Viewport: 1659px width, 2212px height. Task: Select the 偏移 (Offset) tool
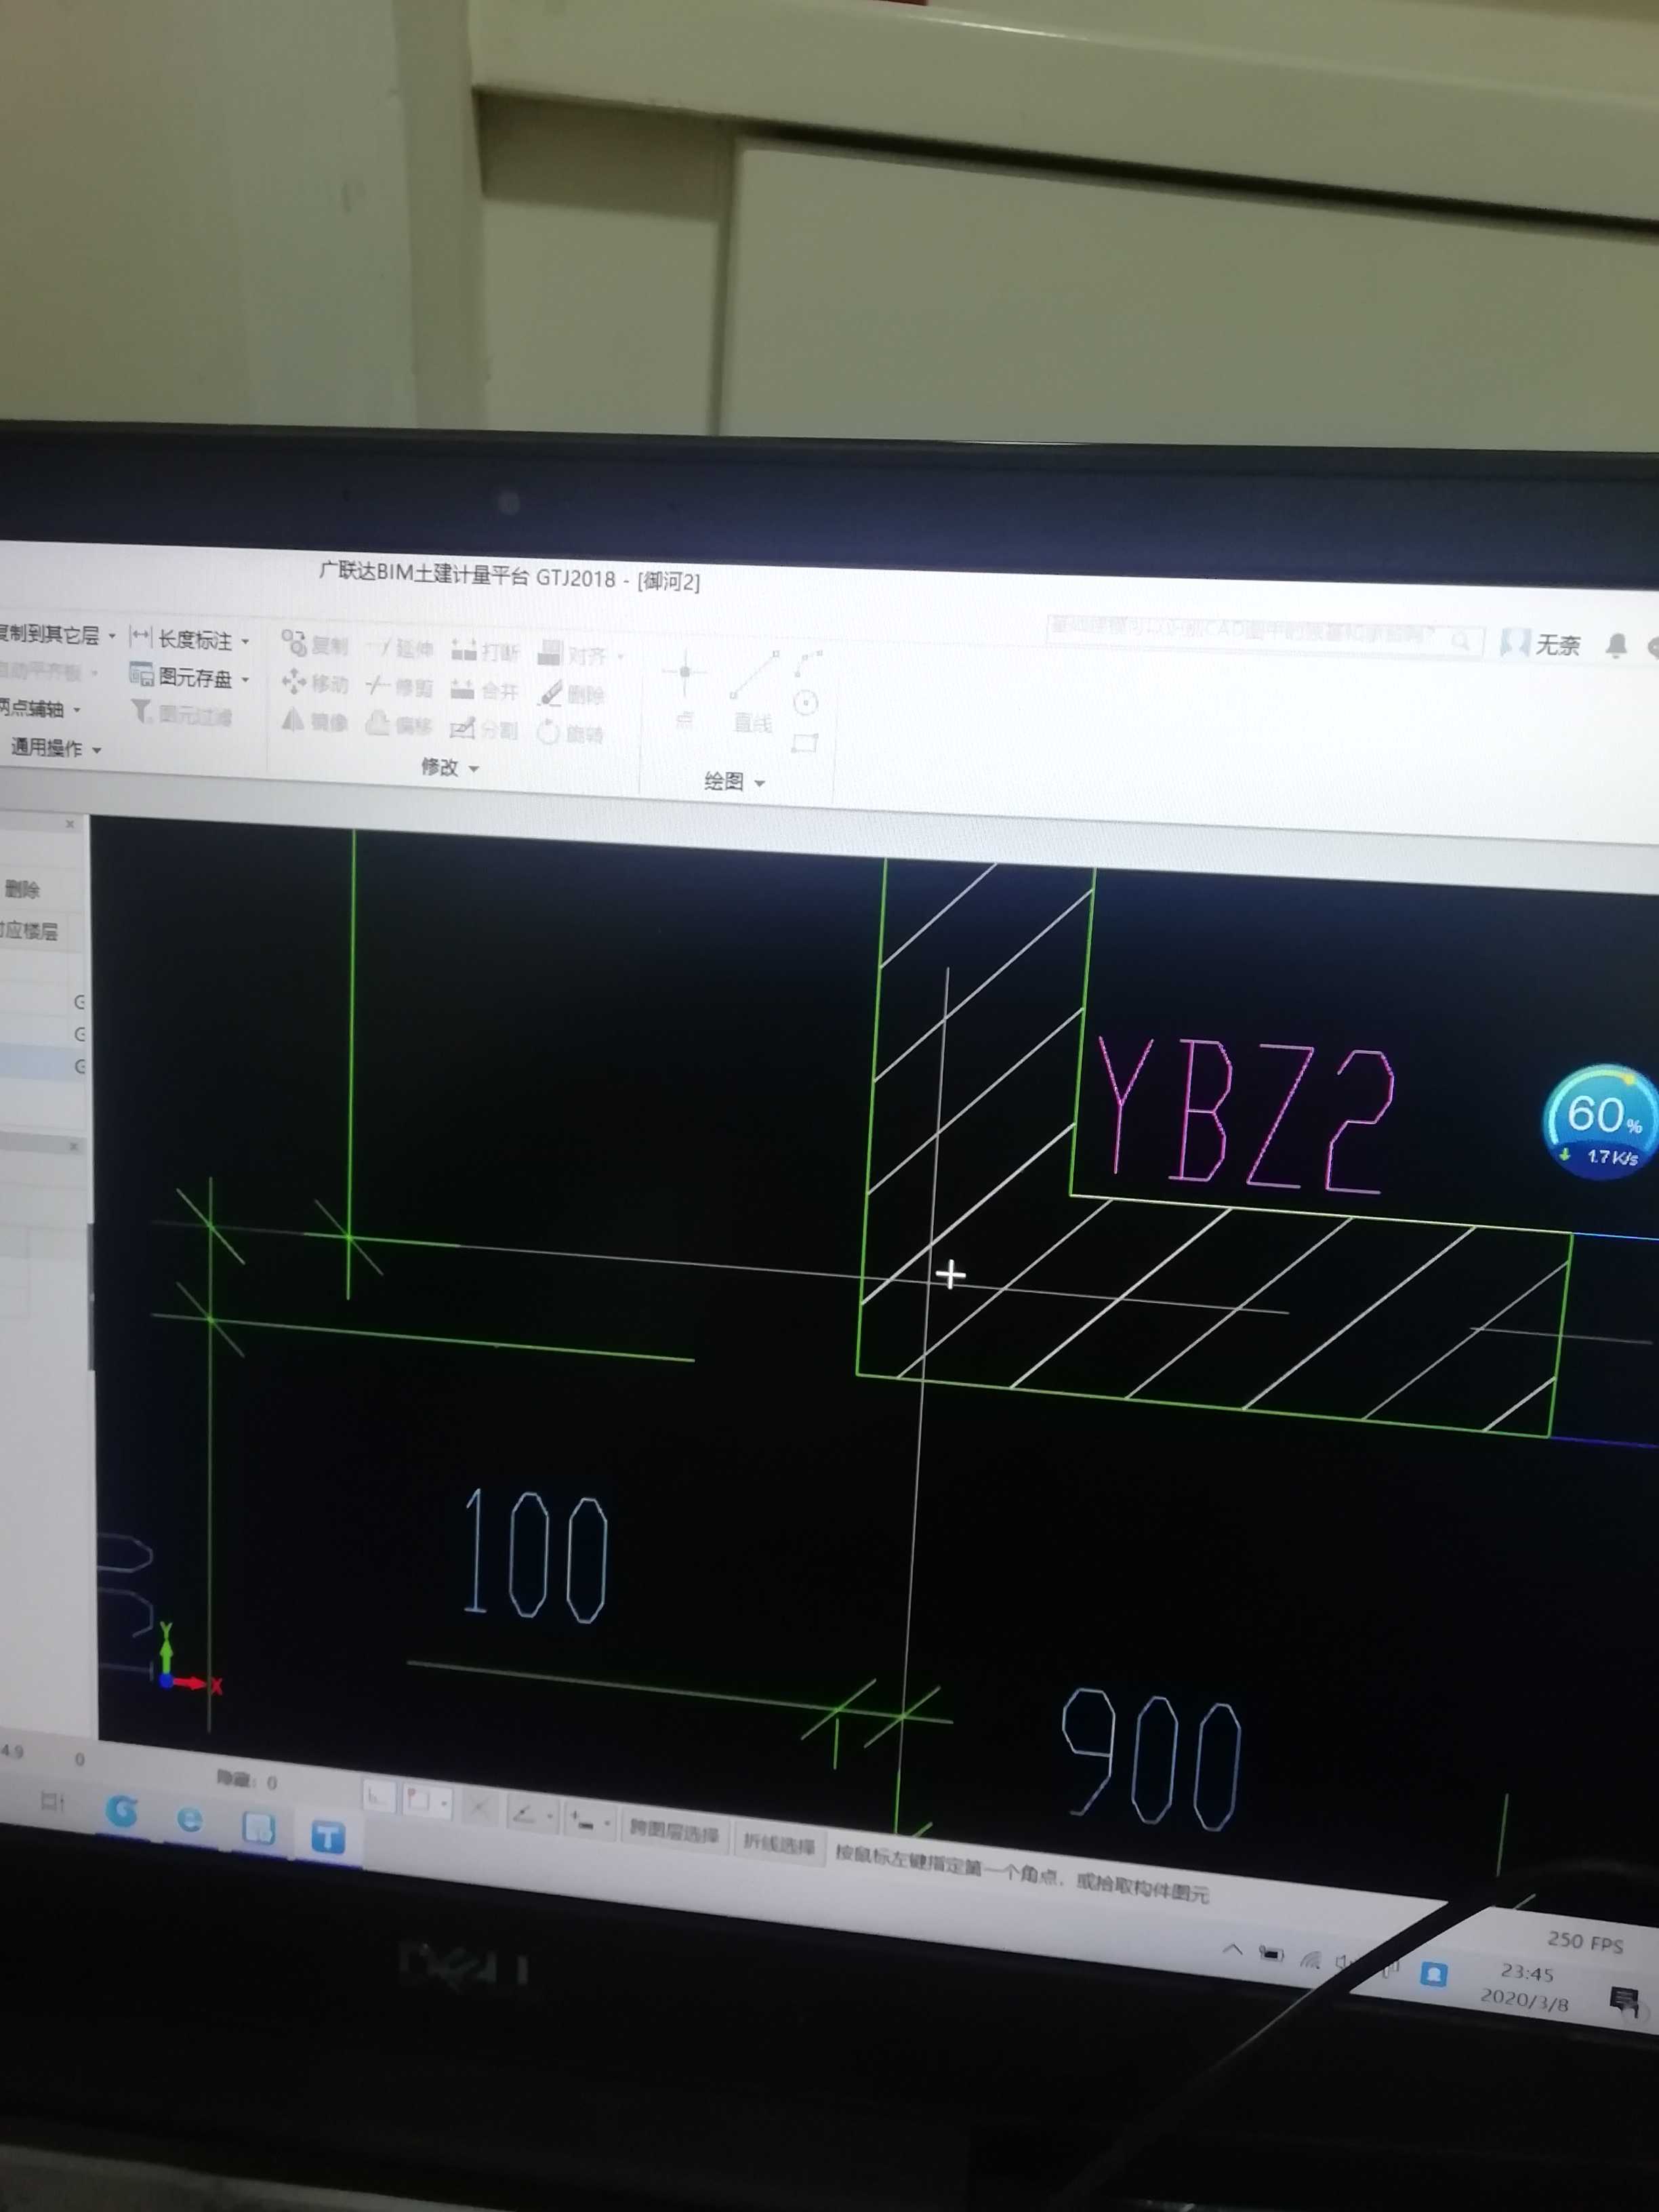pyautogui.click(x=399, y=724)
